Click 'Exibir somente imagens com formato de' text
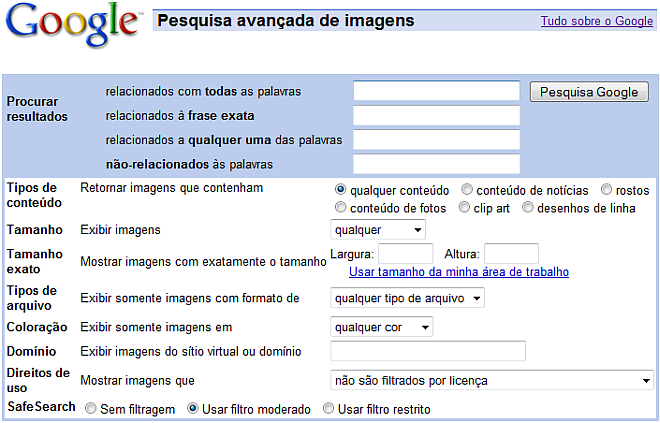The height and width of the screenshot is (423, 660). [190, 298]
